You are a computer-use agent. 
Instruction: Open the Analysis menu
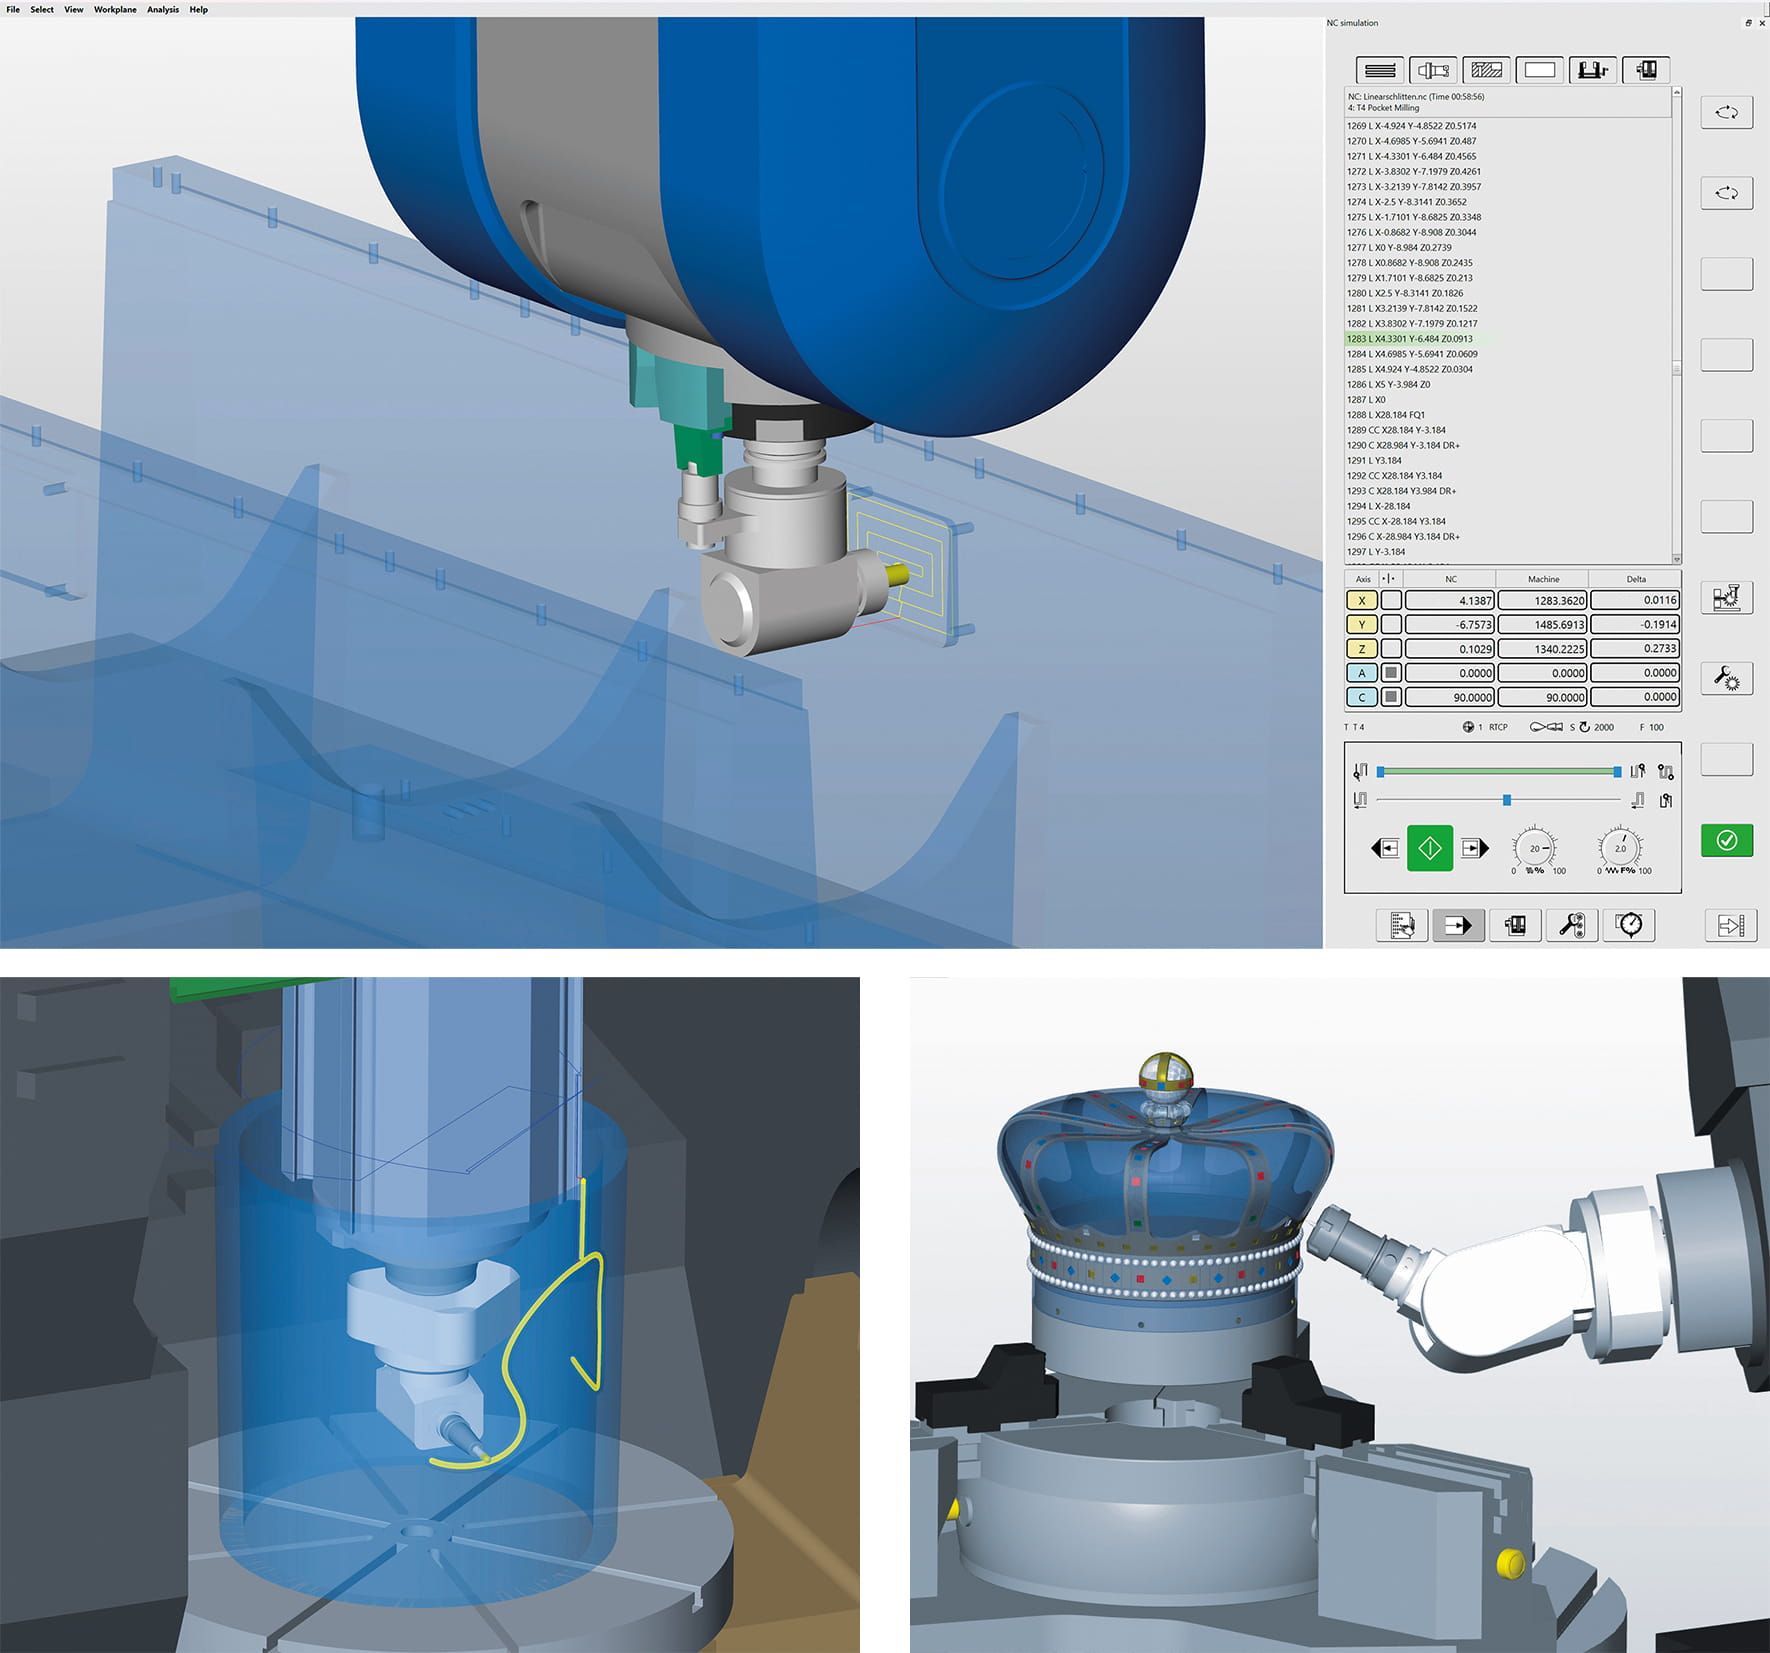163,9
